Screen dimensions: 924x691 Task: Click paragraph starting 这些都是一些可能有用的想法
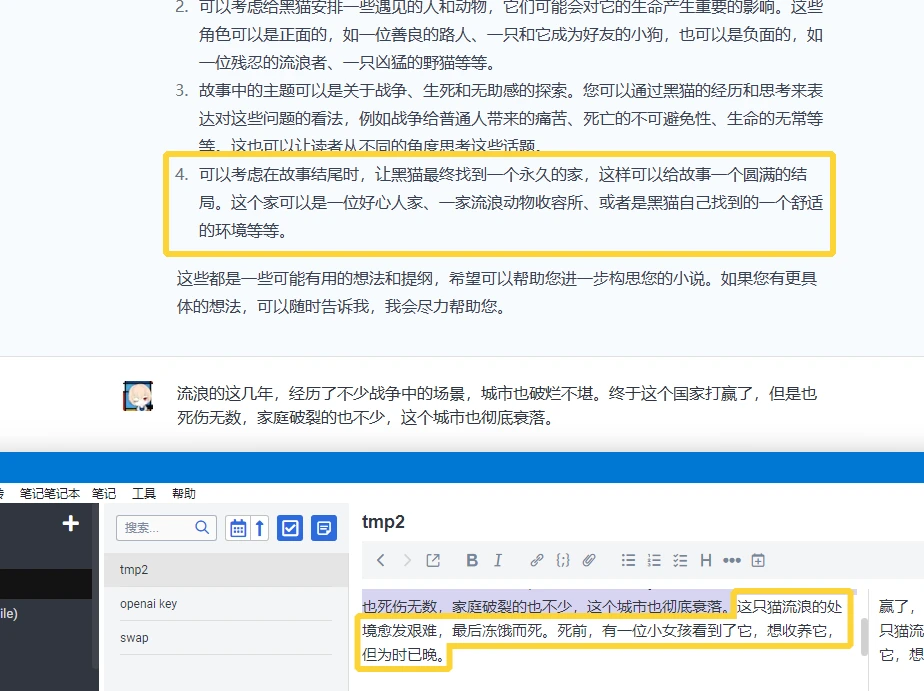click(x=497, y=292)
